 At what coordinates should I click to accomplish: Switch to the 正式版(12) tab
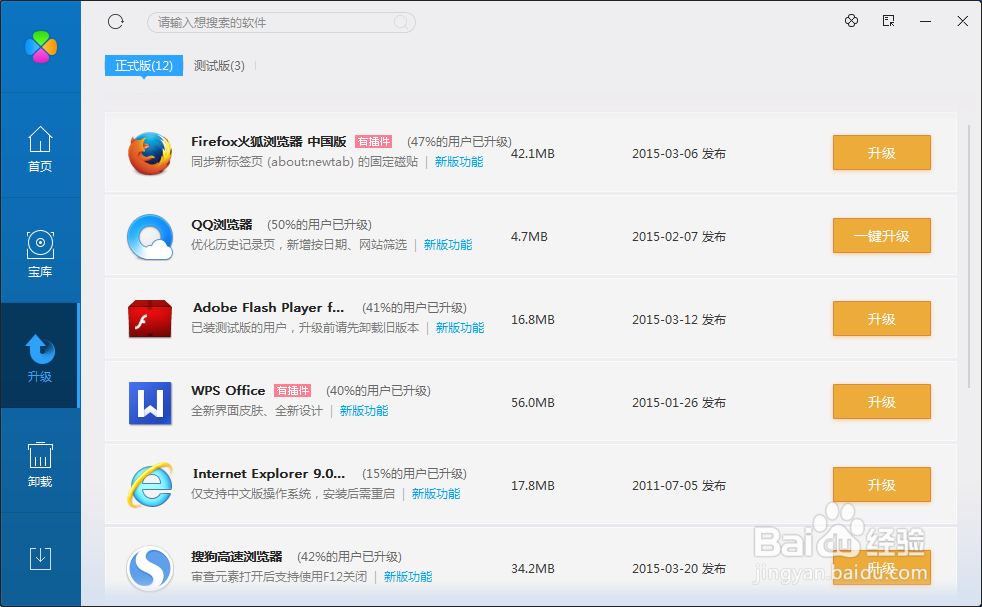pos(143,66)
